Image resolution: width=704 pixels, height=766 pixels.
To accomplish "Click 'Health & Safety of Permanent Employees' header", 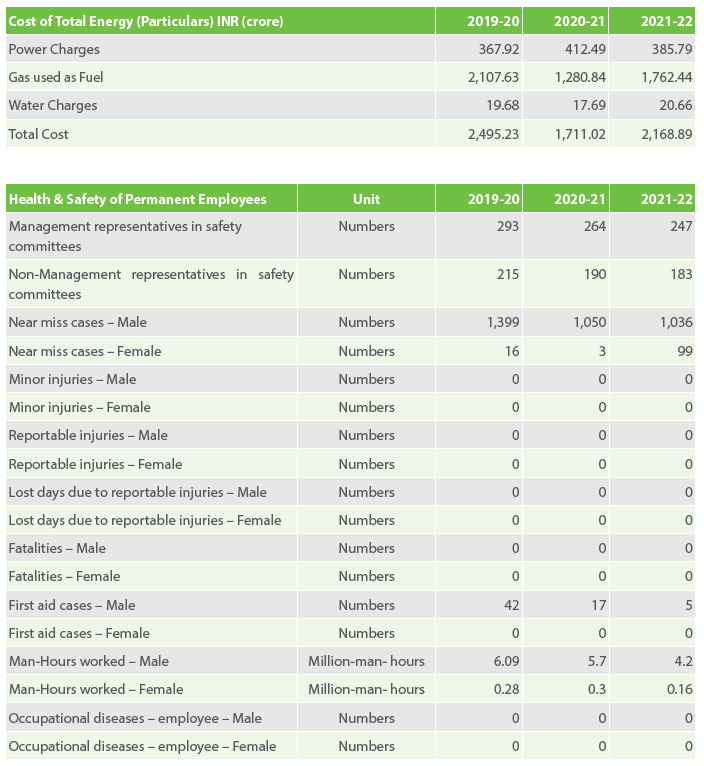I will [138, 199].
